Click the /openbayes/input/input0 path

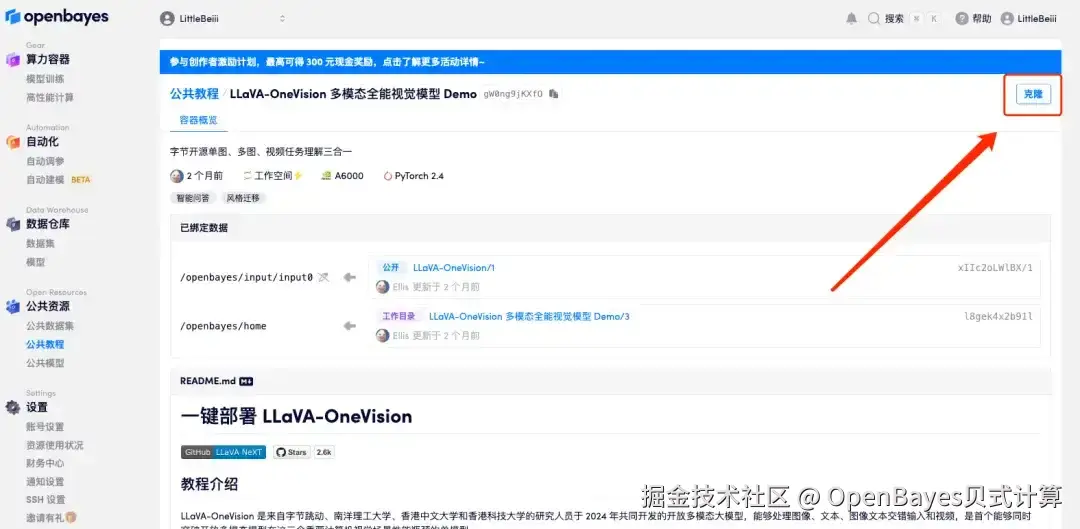tap(247, 277)
